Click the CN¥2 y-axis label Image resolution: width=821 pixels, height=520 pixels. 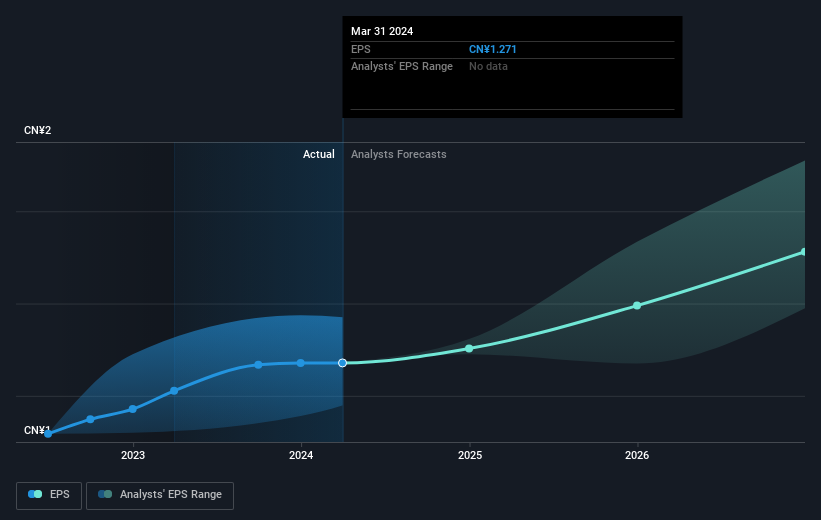[x=38, y=130]
